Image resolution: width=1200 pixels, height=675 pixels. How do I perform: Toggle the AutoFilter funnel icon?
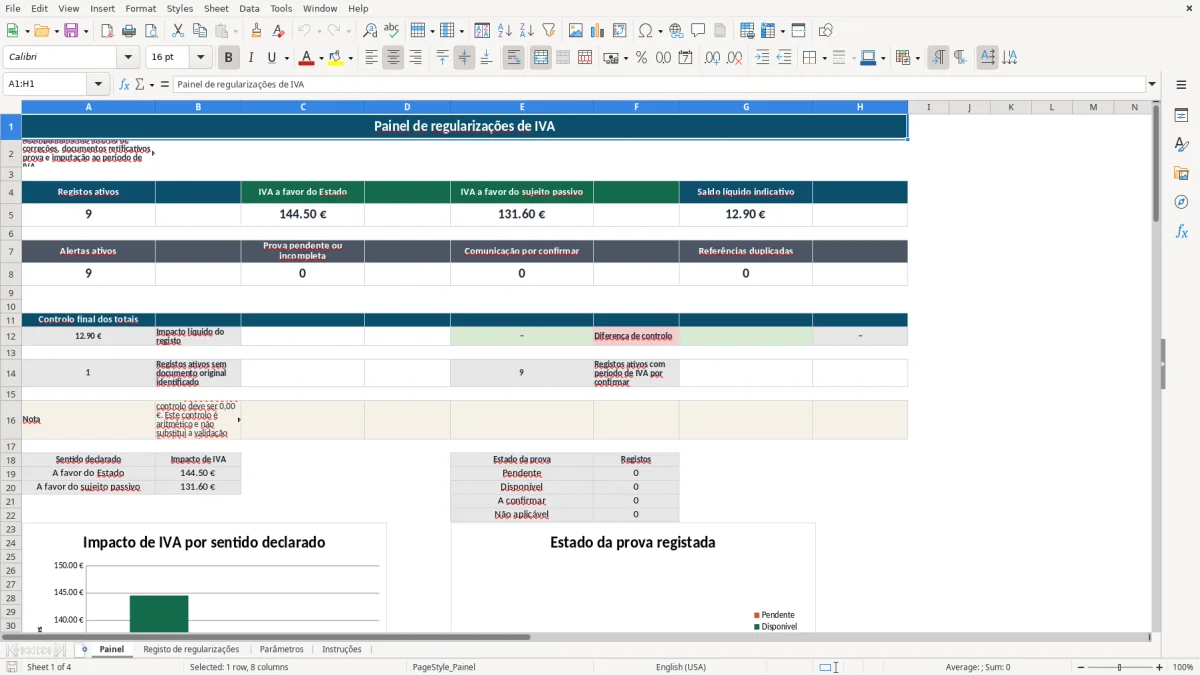pyautogui.click(x=549, y=31)
